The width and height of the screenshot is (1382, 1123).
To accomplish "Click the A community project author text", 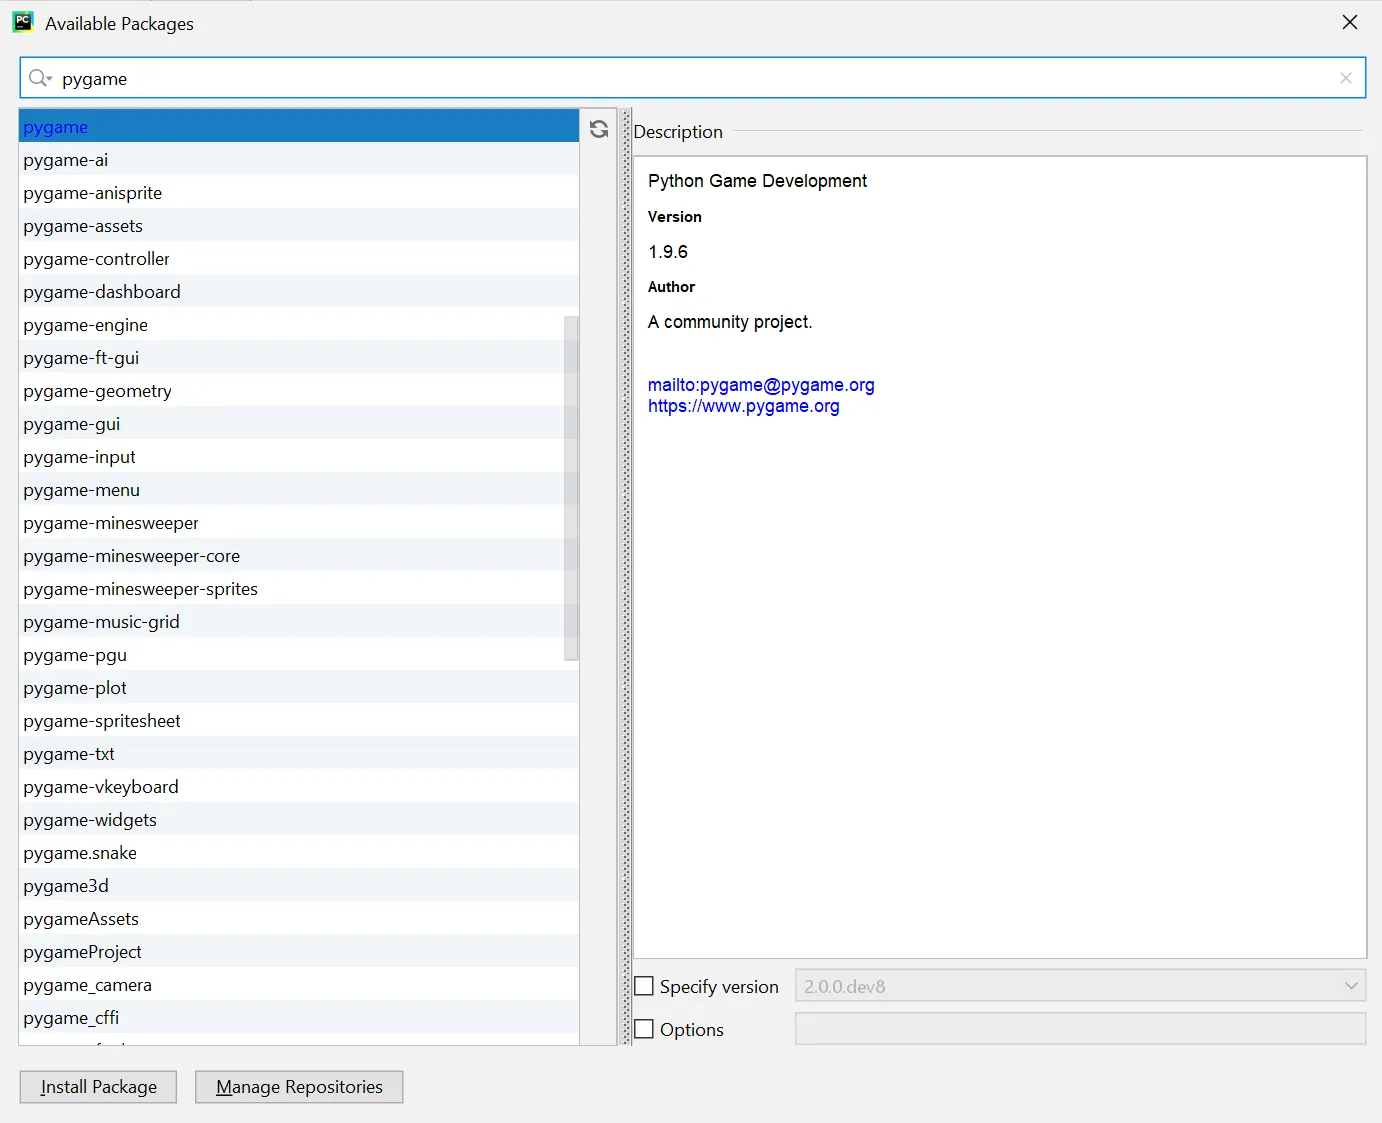I will point(730,322).
